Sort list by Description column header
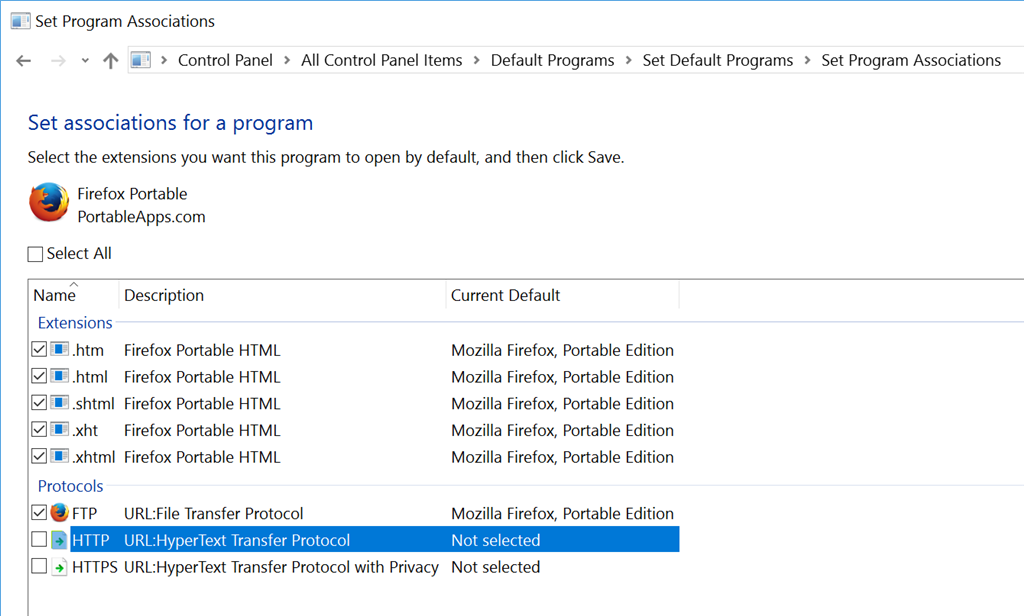Screen dimensions: 1024x616 pyautogui.click(x=282, y=295)
